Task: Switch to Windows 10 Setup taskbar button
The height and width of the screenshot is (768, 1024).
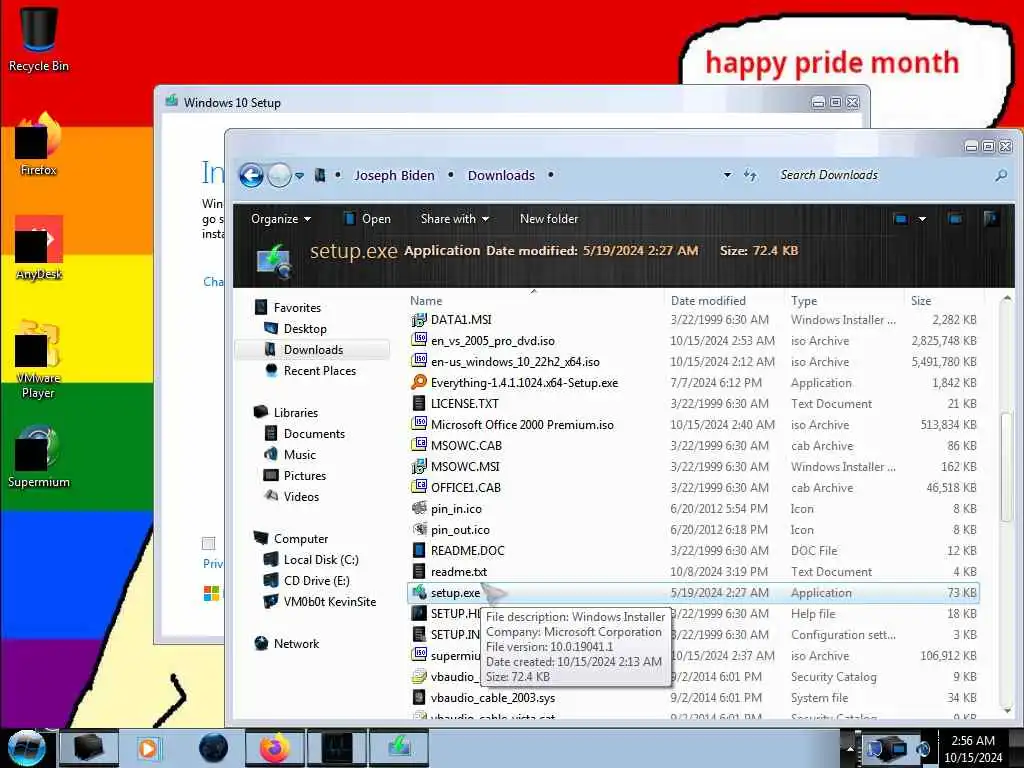Action: tap(399, 748)
